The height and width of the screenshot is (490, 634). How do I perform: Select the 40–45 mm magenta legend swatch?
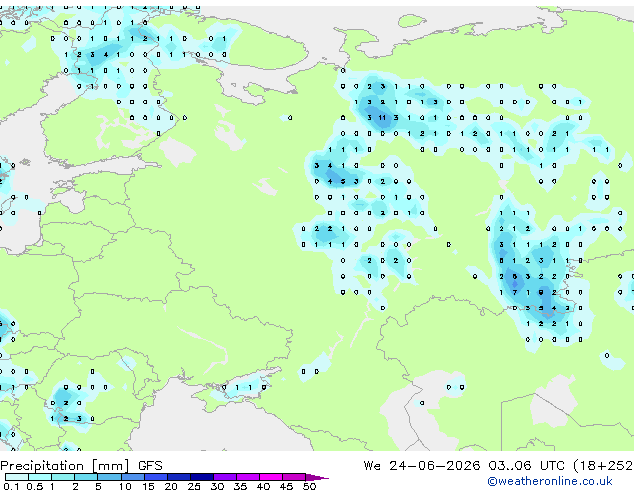click(x=271, y=477)
